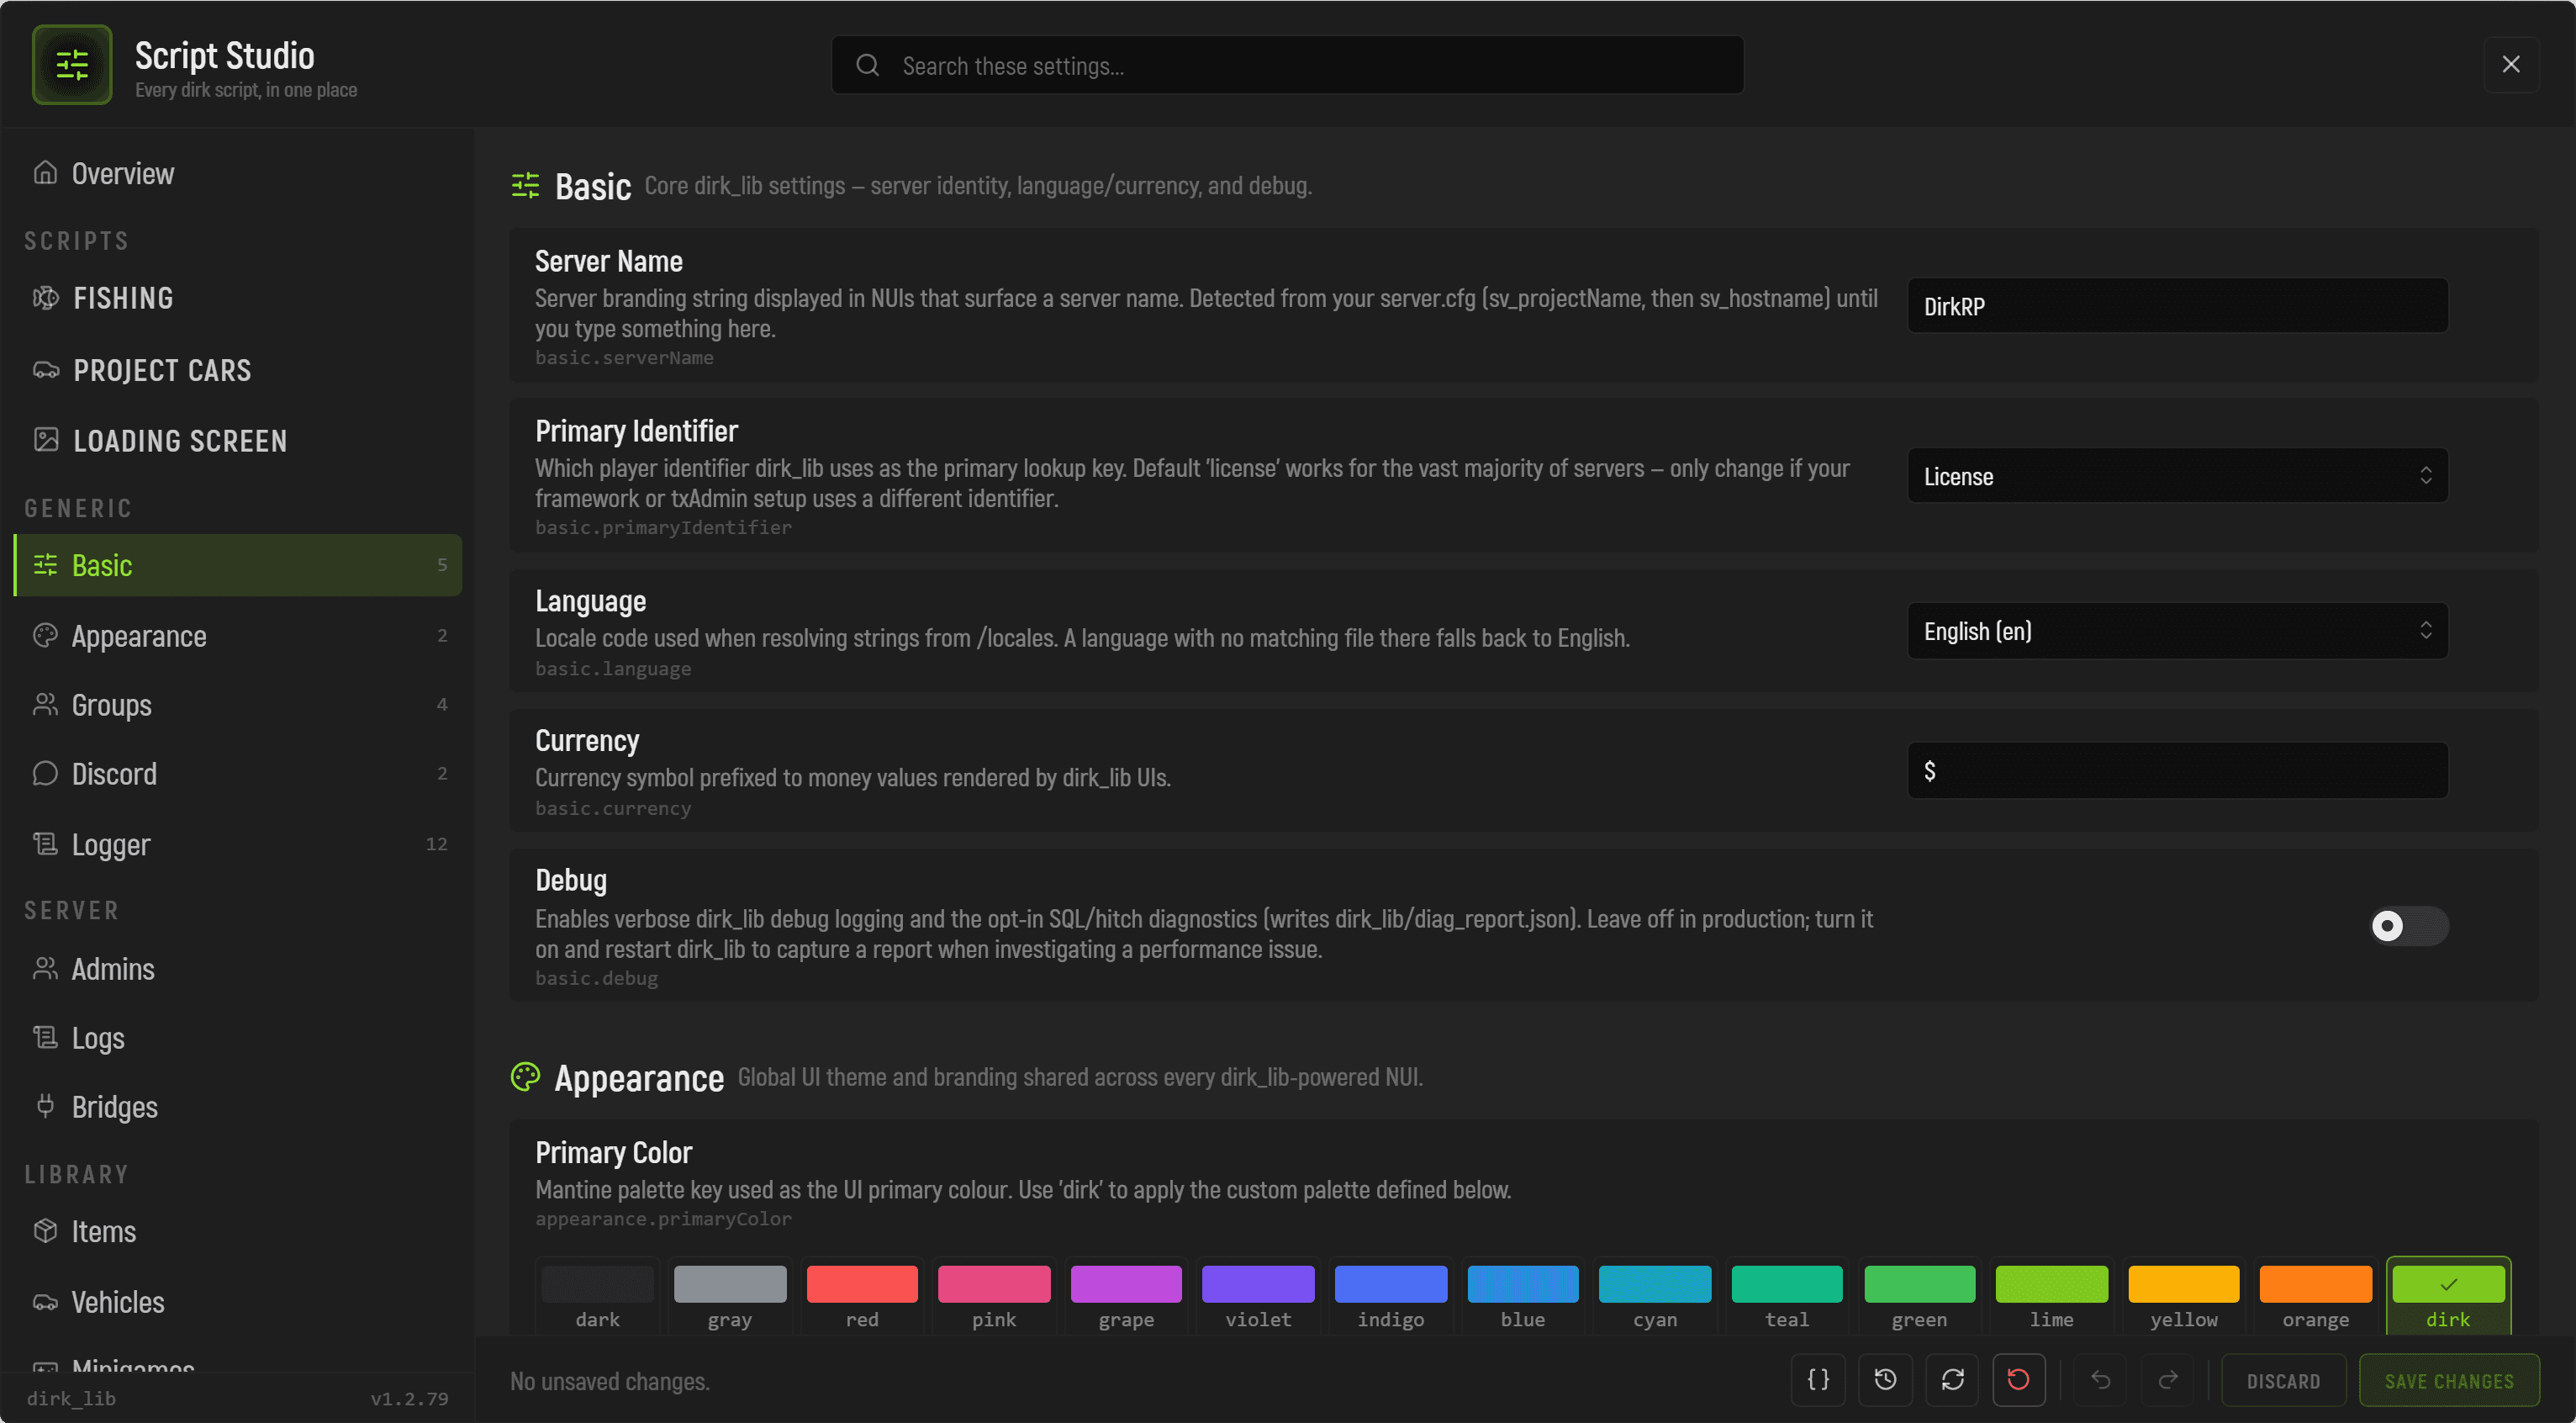Select the orange primary color swatch
The width and height of the screenshot is (2576, 1423).
pos(2316,1297)
